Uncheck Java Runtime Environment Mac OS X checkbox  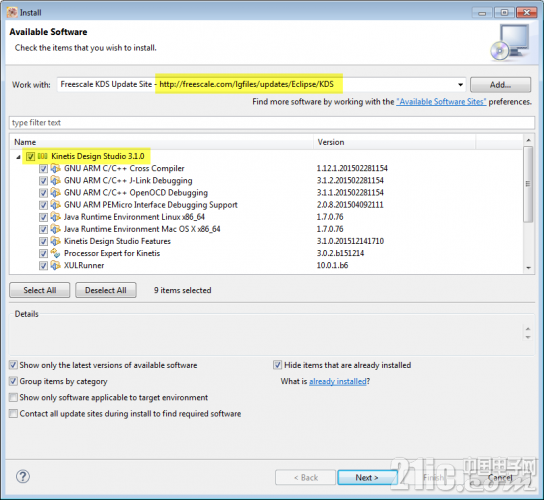click(43, 230)
